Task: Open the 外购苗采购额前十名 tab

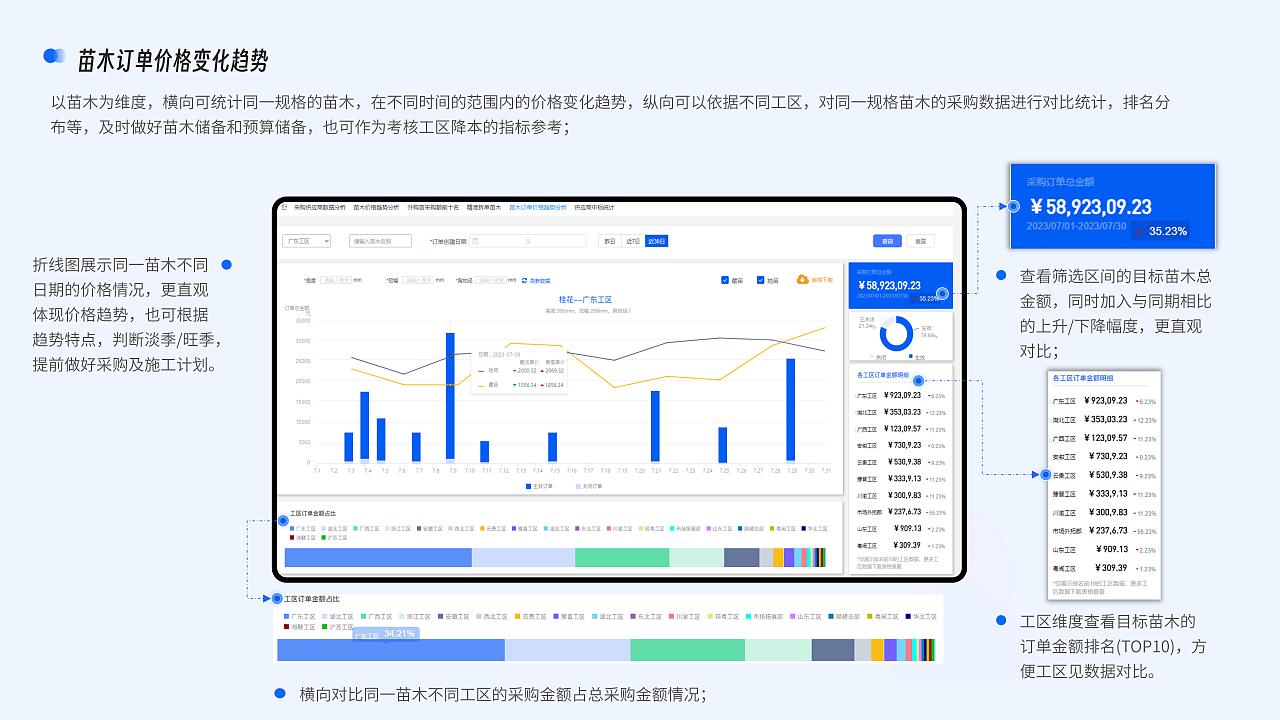Action: (432, 207)
